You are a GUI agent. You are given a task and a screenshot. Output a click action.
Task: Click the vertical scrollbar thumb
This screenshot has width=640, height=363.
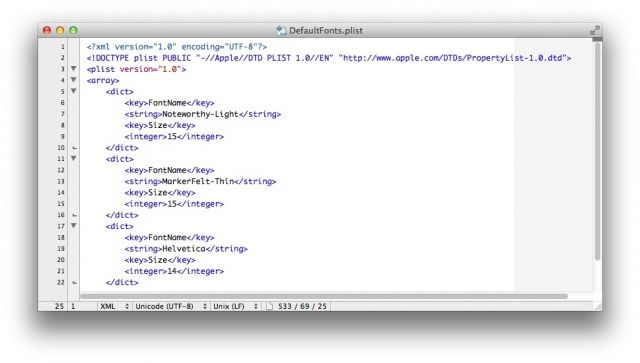(x=598, y=151)
